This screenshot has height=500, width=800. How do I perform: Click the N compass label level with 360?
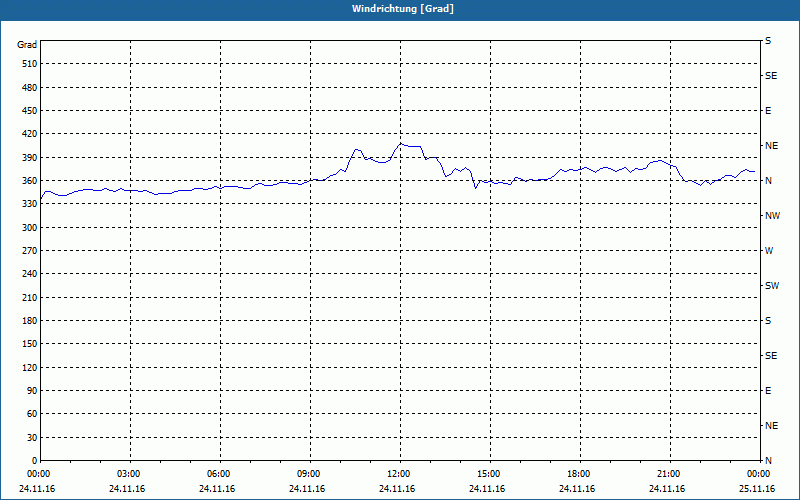coord(768,181)
